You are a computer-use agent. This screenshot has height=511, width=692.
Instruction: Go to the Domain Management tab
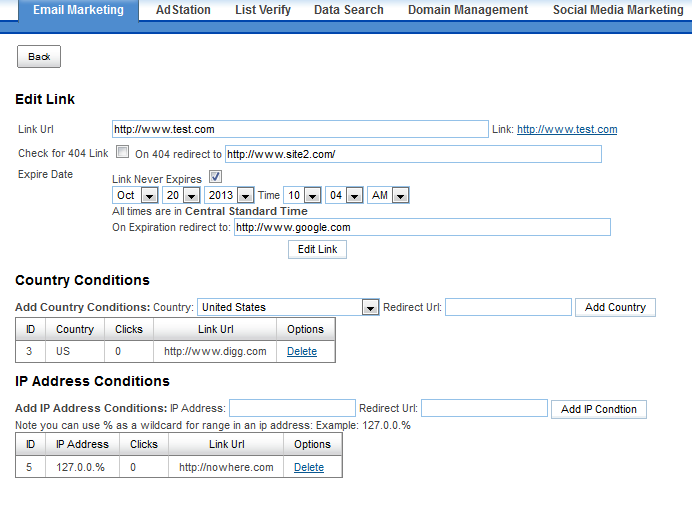pyautogui.click(x=468, y=10)
